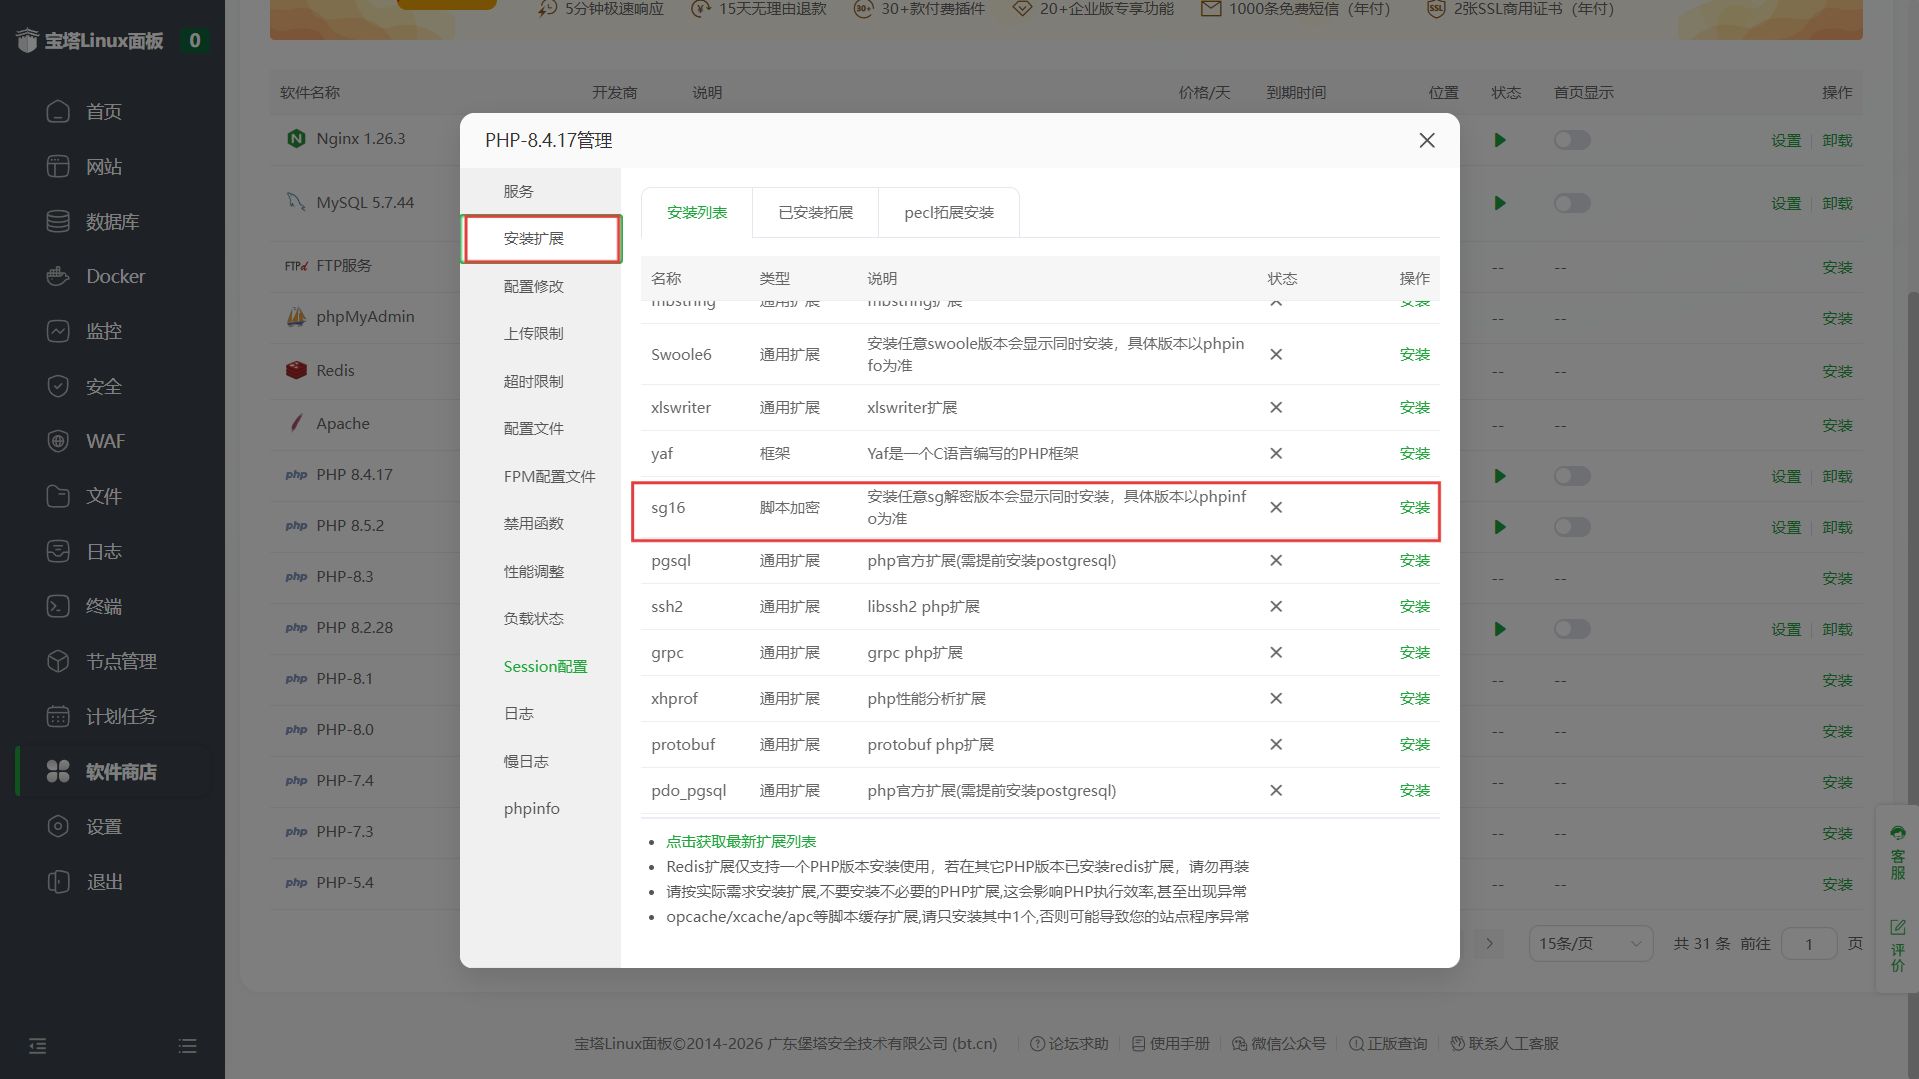This screenshot has height=1079, width=1919.
Task: Toggle homepage display for PHP 8.2.28
Action: click(1571, 629)
